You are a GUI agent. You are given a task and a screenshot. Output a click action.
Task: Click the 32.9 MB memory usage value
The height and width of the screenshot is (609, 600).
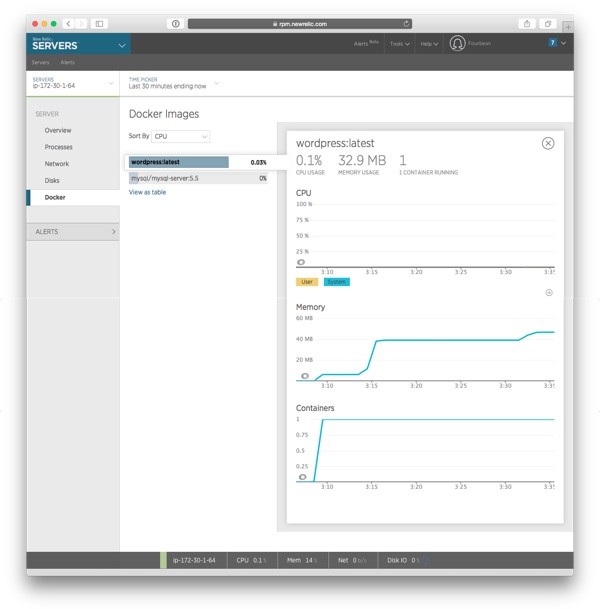click(362, 160)
